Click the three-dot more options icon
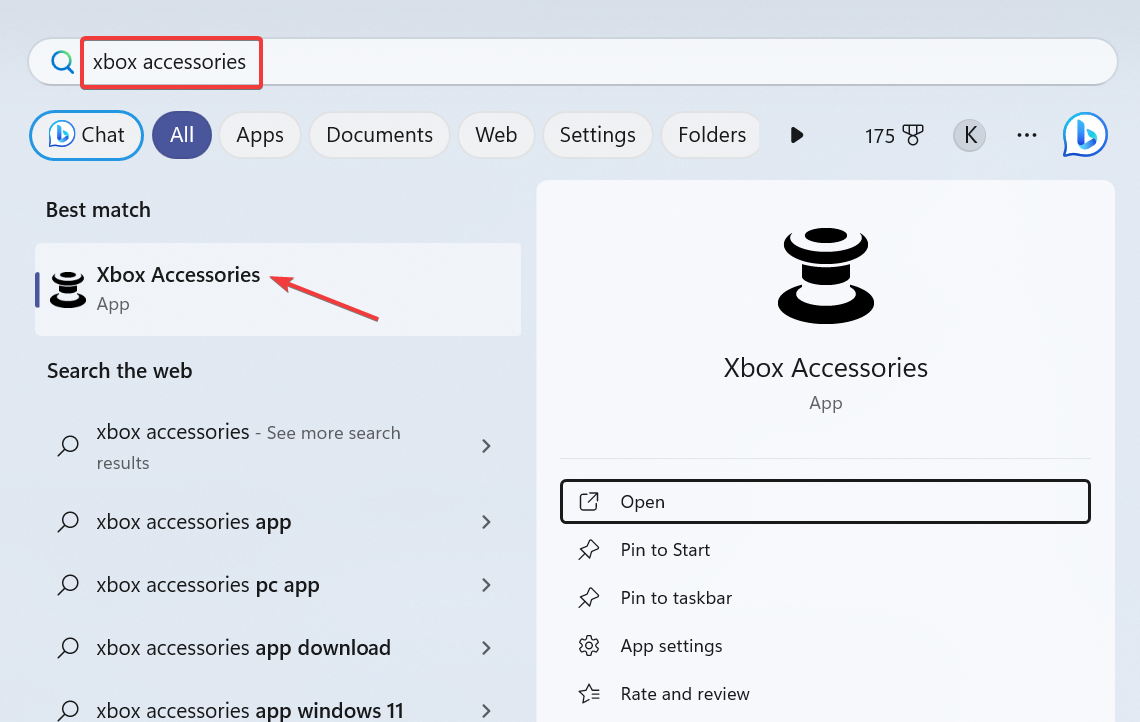 [1026, 135]
